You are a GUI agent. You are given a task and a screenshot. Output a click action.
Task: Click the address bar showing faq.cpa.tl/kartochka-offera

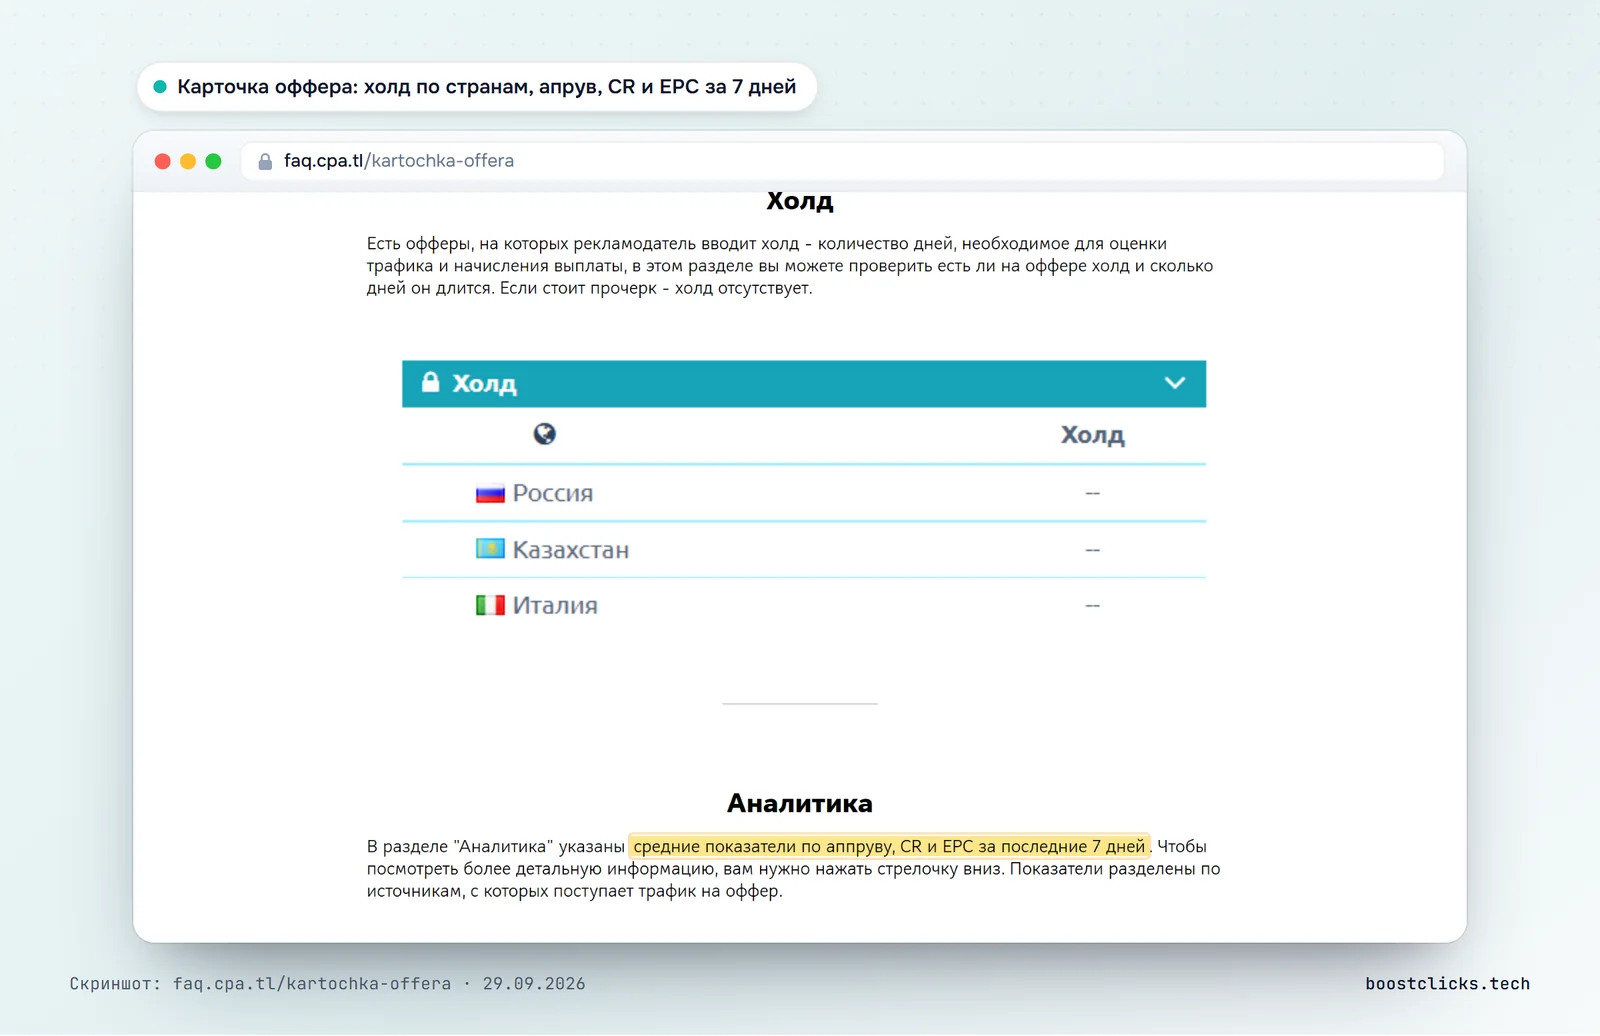coord(842,161)
